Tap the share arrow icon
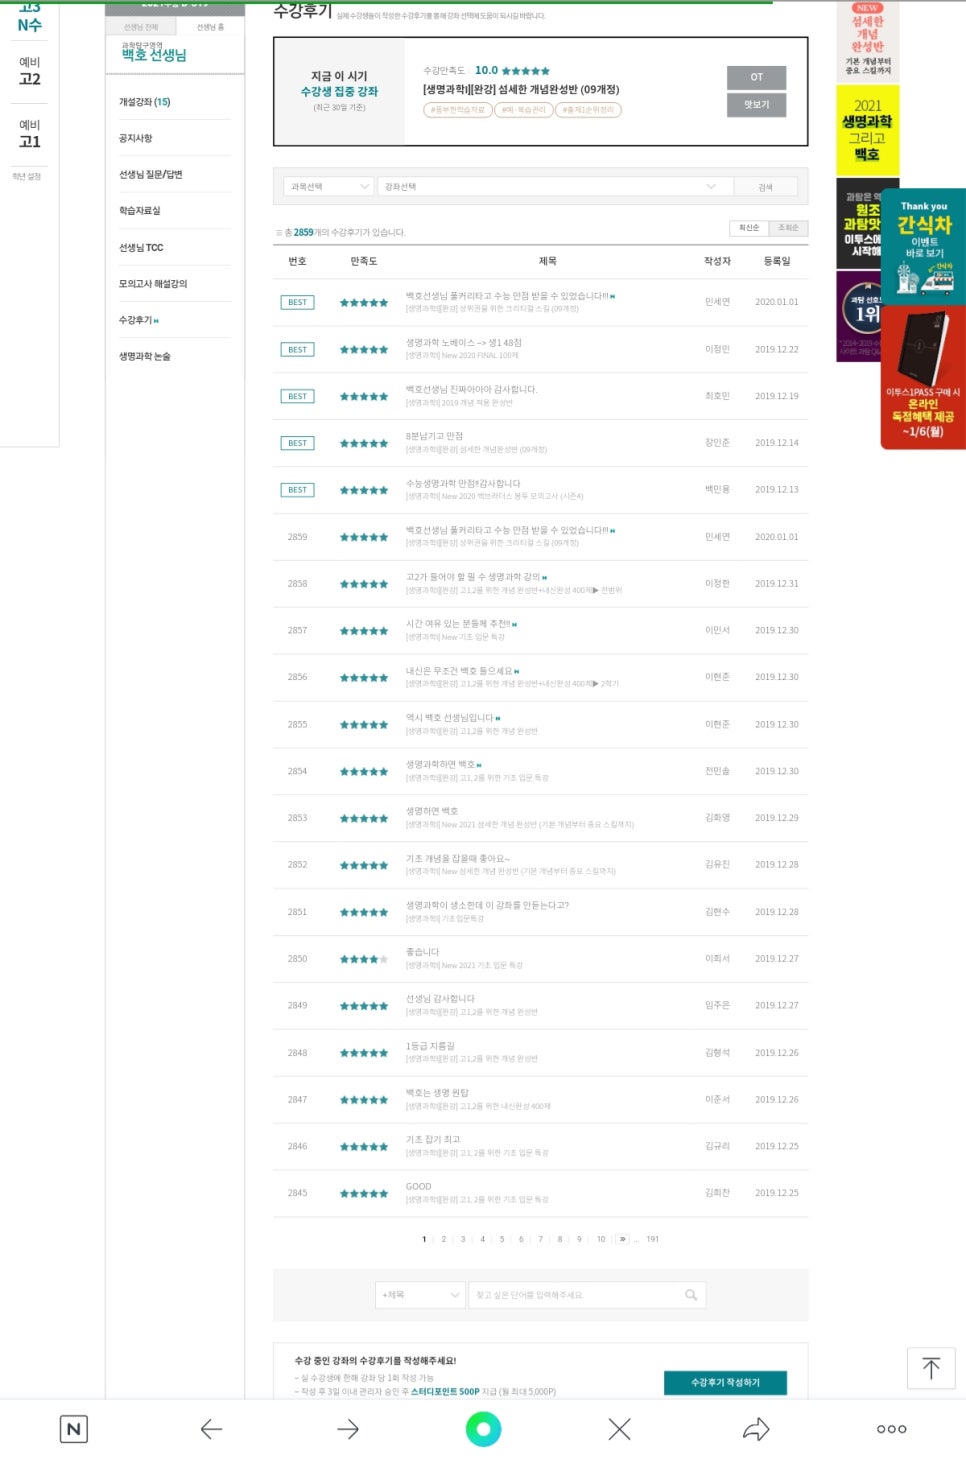Screen dimensions: 966x1459 click(756, 1429)
